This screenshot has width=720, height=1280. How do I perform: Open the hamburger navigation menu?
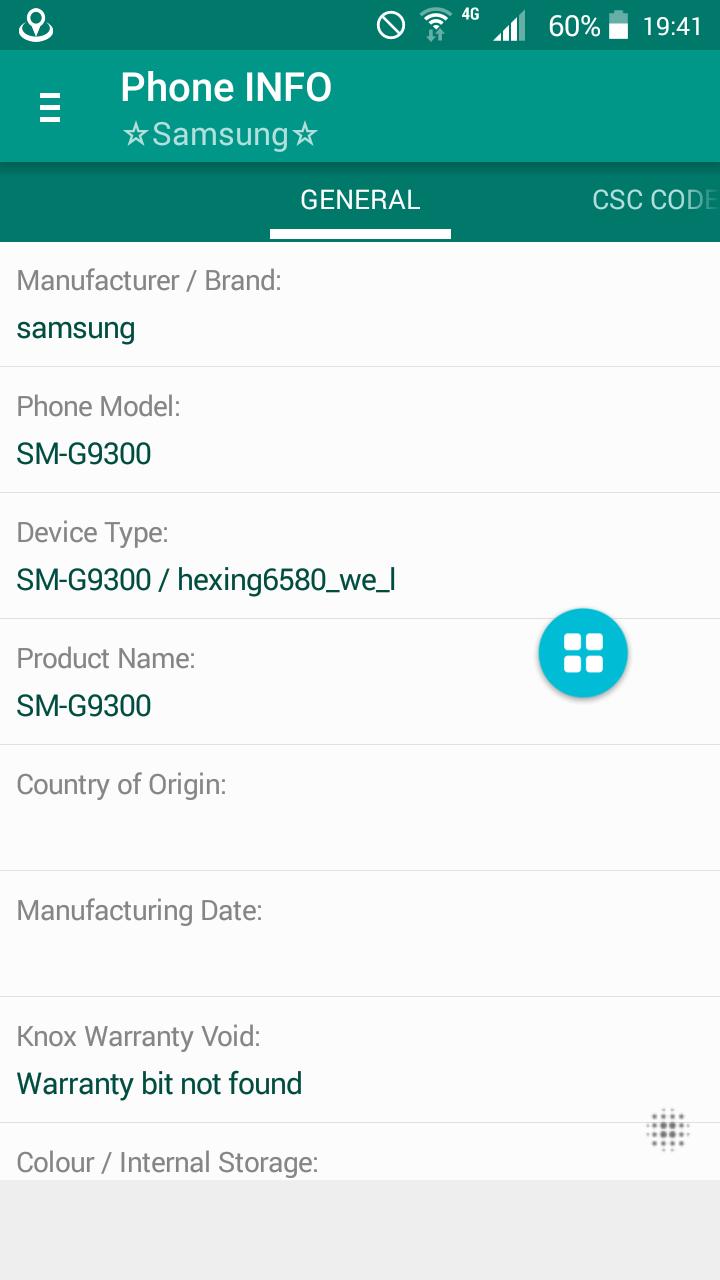[49, 107]
